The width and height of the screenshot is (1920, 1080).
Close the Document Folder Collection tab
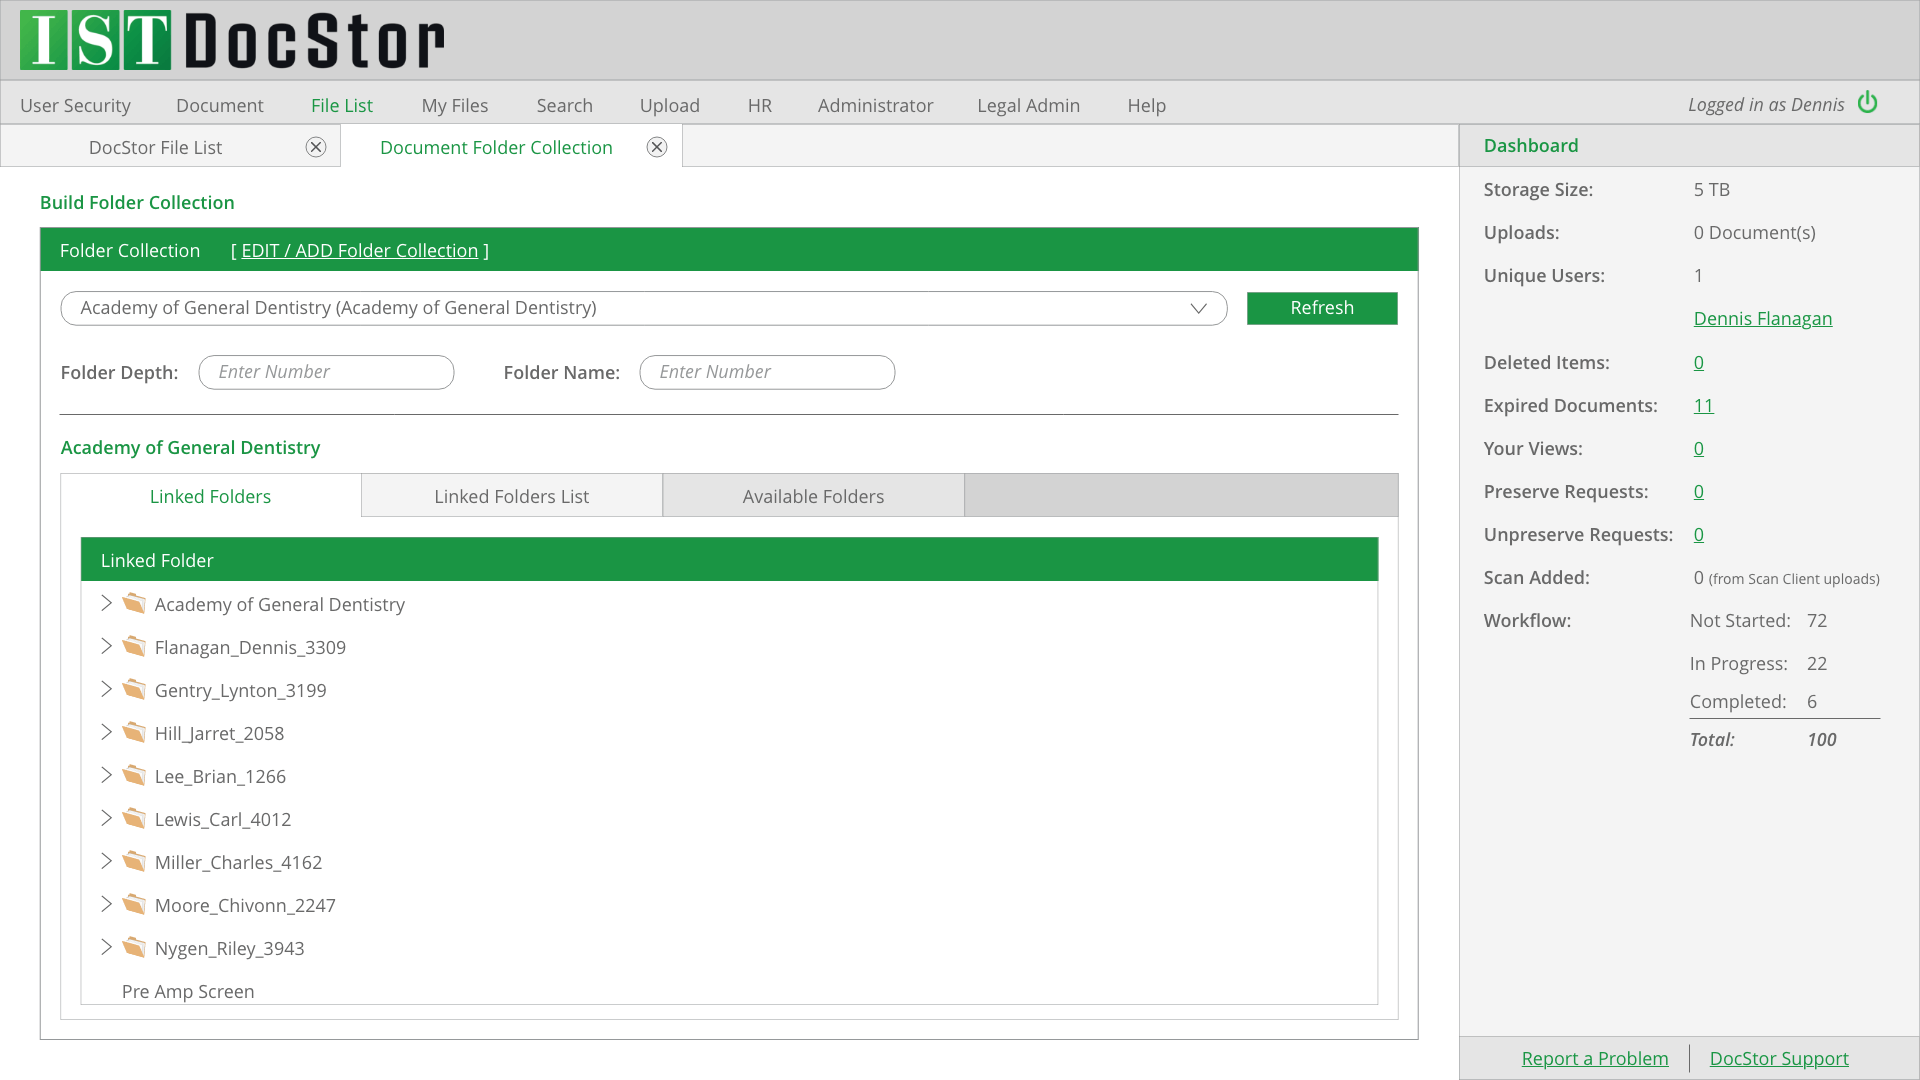(657, 147)
